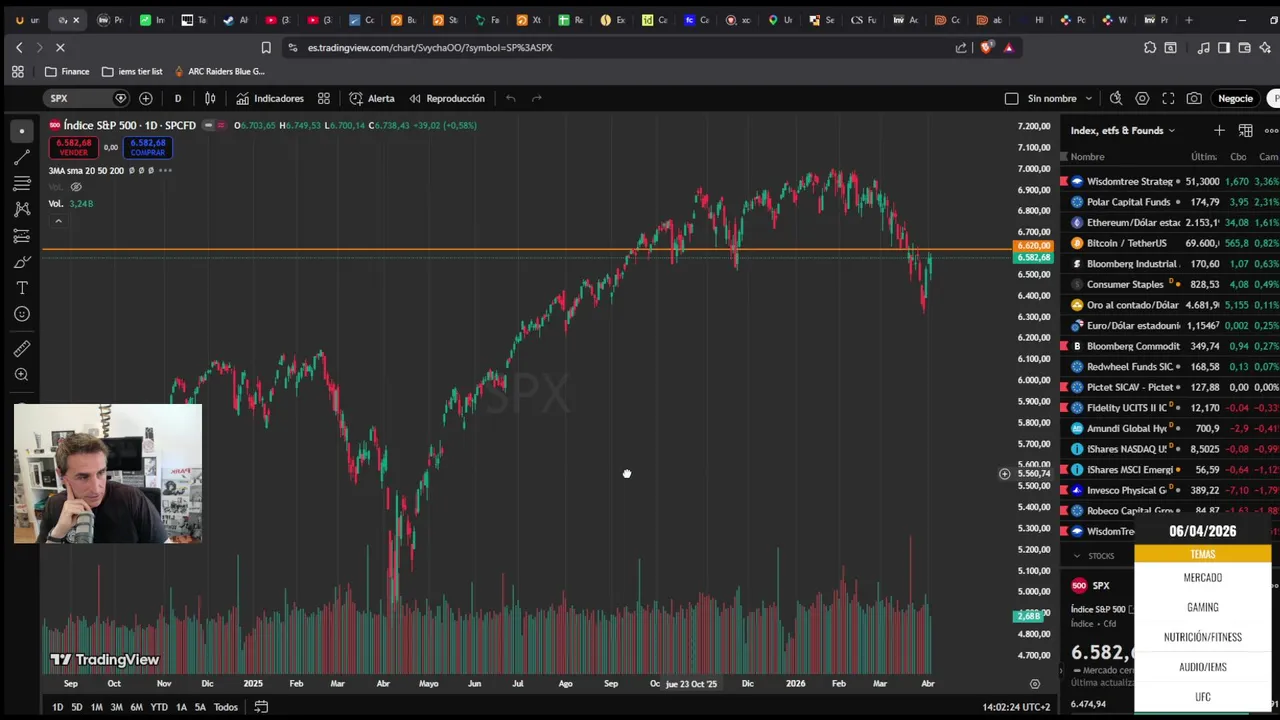Create a new Alerta
1280x720 pixels.
coord(372,98)
